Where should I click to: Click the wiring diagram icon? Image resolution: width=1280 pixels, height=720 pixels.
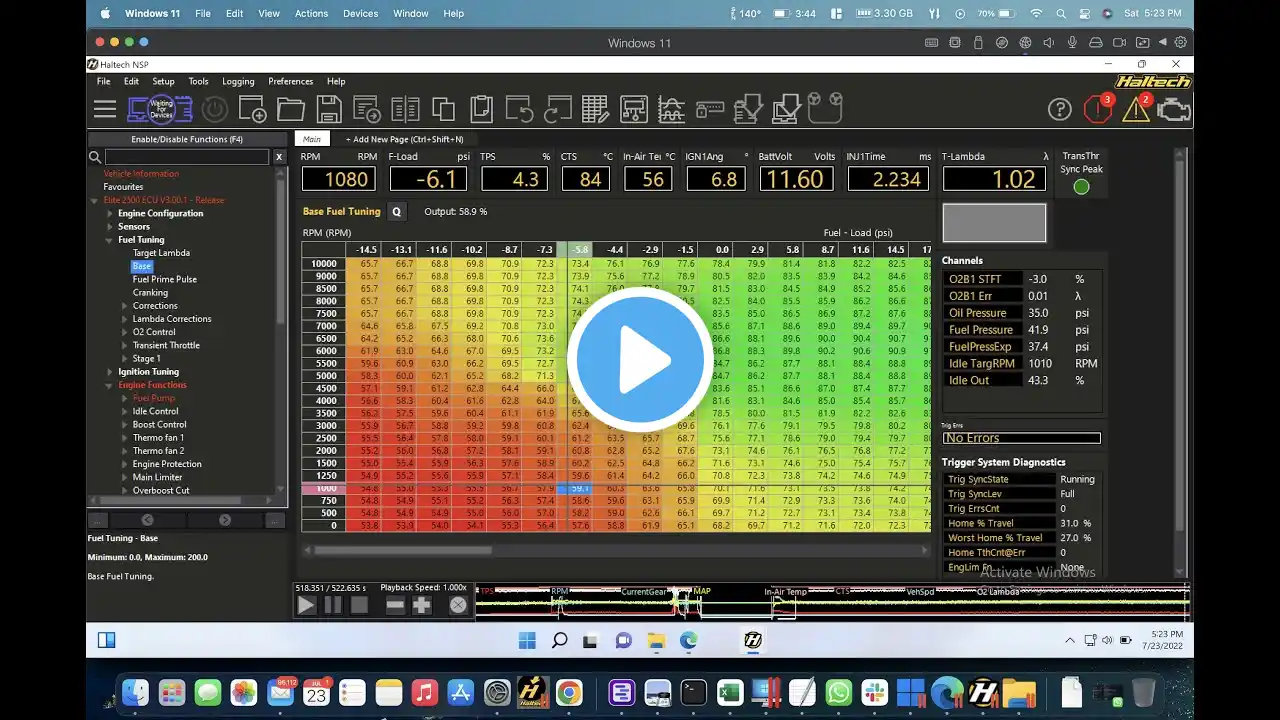click(x=634, y=109)
